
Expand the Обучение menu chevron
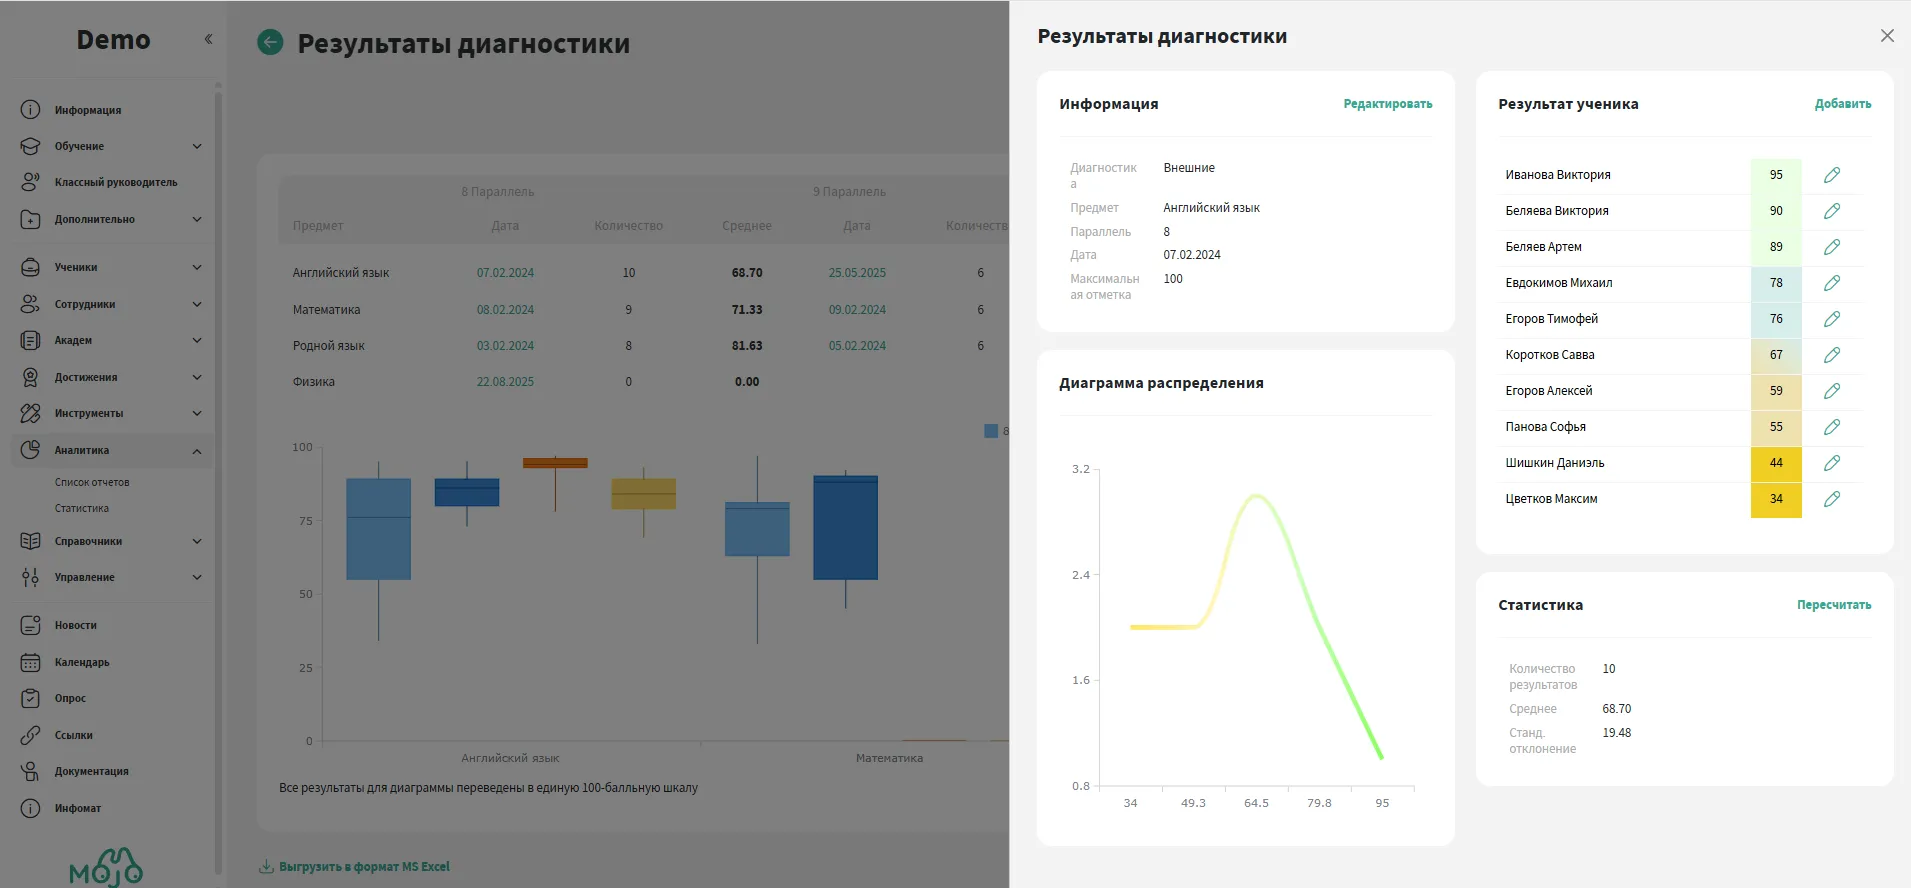(x=197, y=146)
